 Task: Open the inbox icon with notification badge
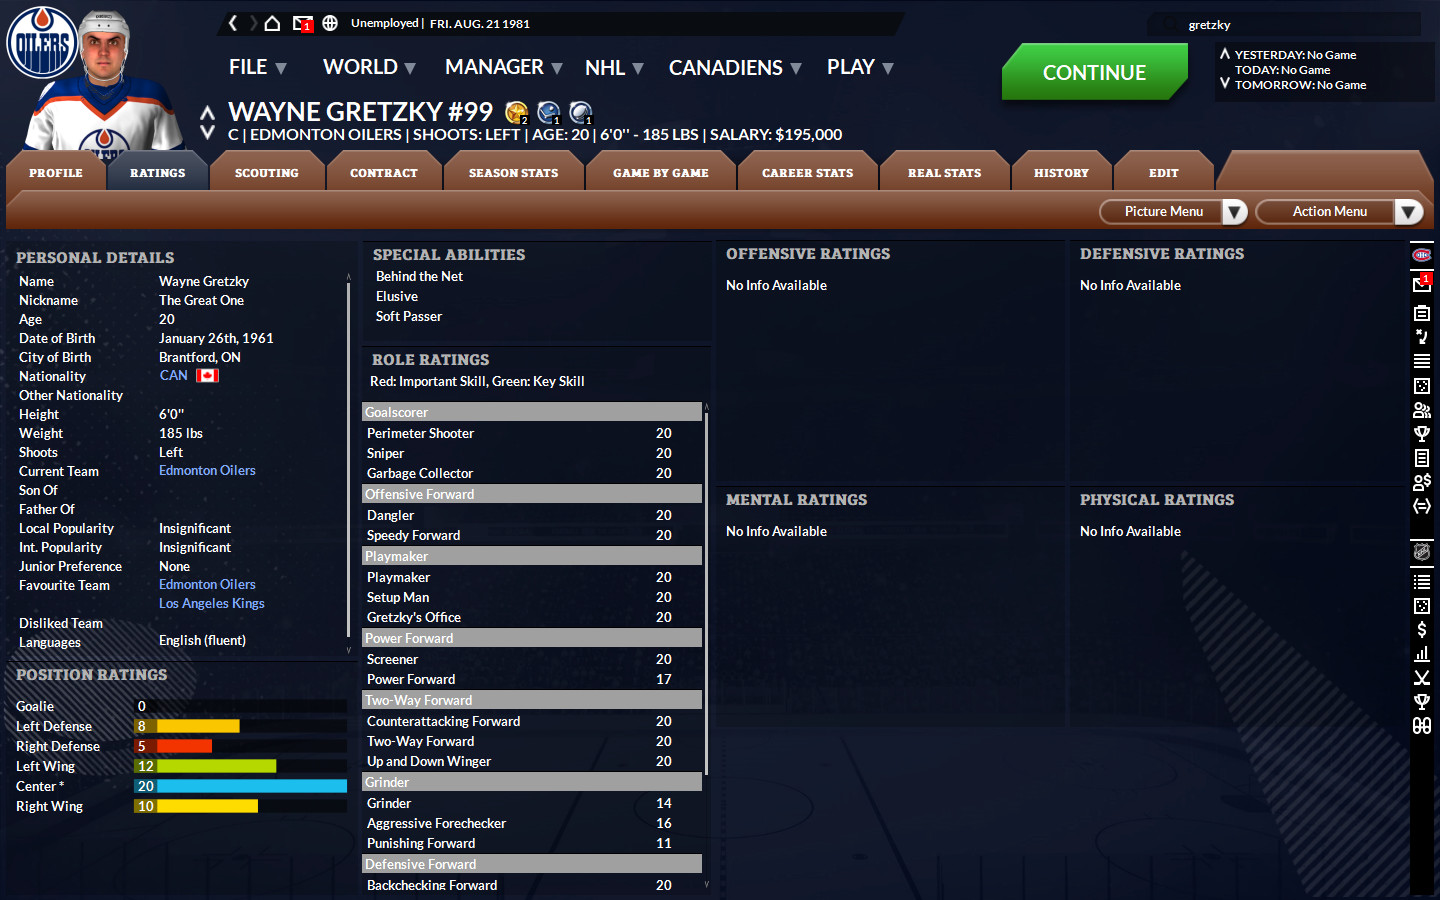302,22
